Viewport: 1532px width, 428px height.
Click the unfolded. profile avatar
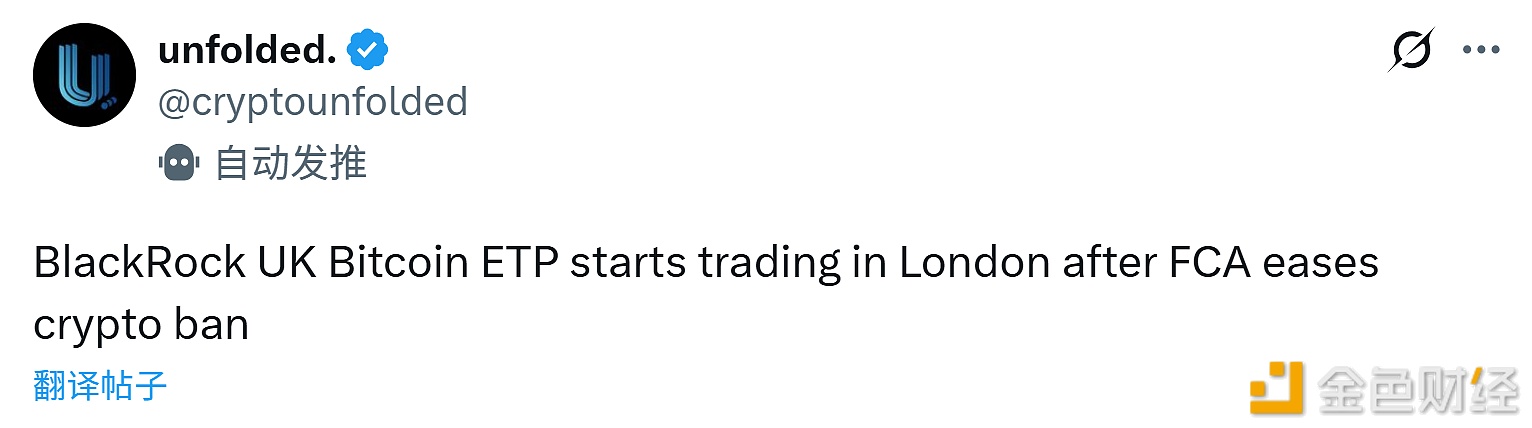coord(84,75)
